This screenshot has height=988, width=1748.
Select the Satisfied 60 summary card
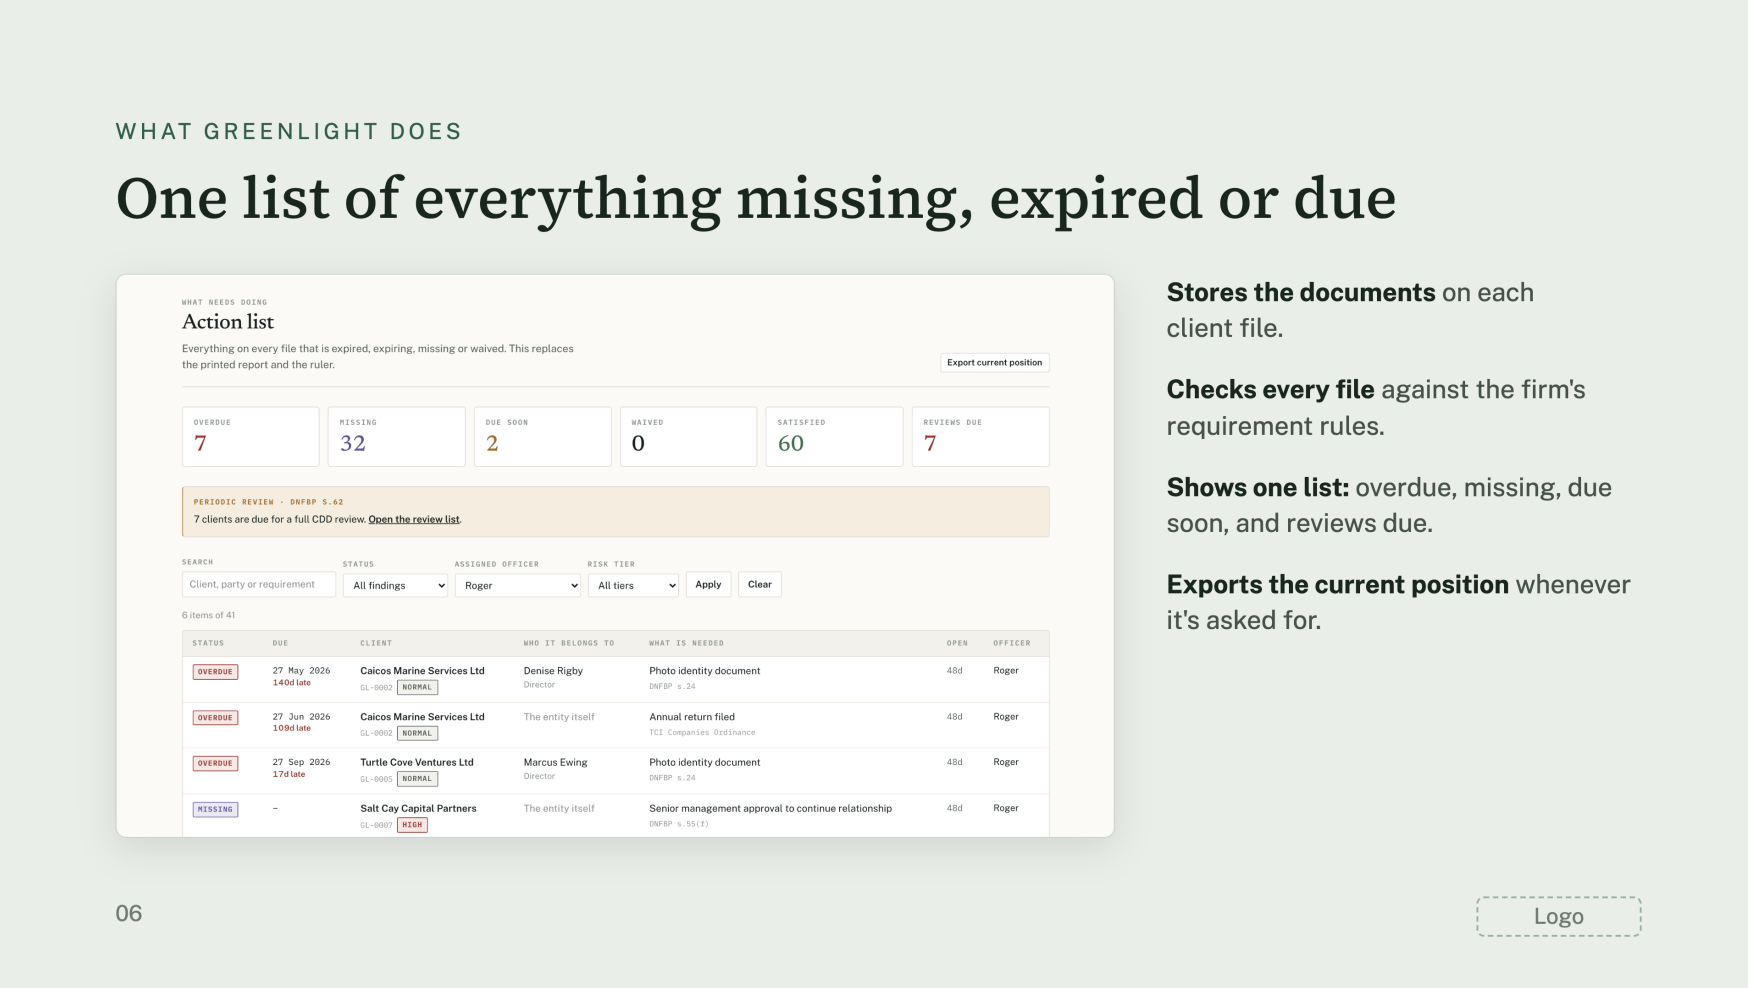(835, 436)
